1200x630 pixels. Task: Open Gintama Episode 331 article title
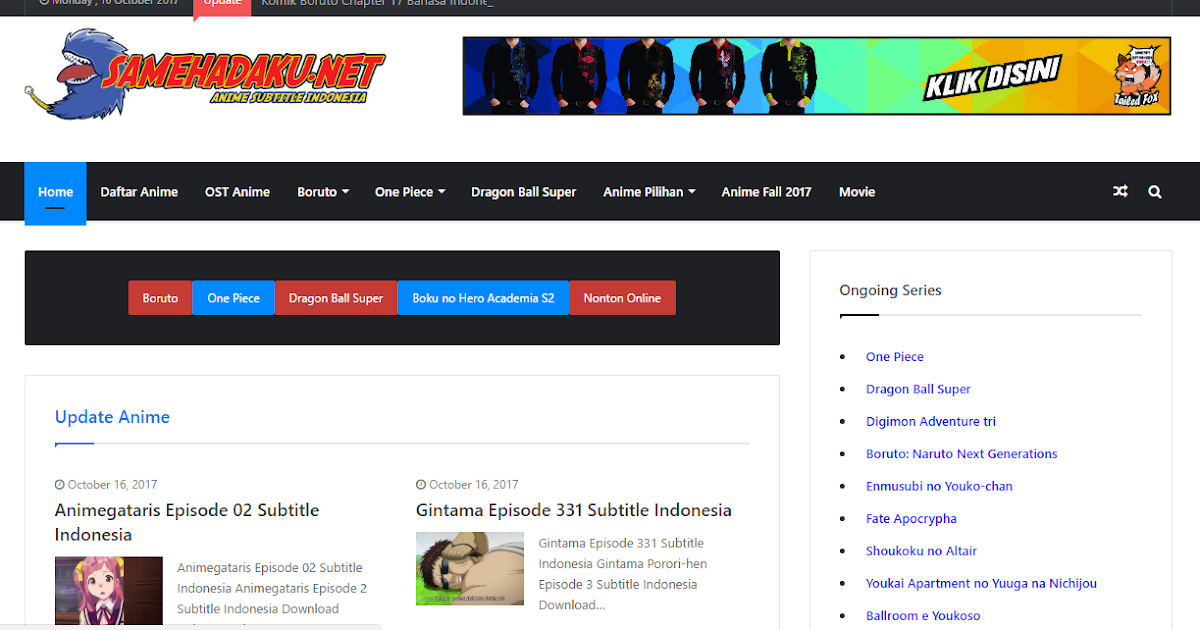pos(574,510)
